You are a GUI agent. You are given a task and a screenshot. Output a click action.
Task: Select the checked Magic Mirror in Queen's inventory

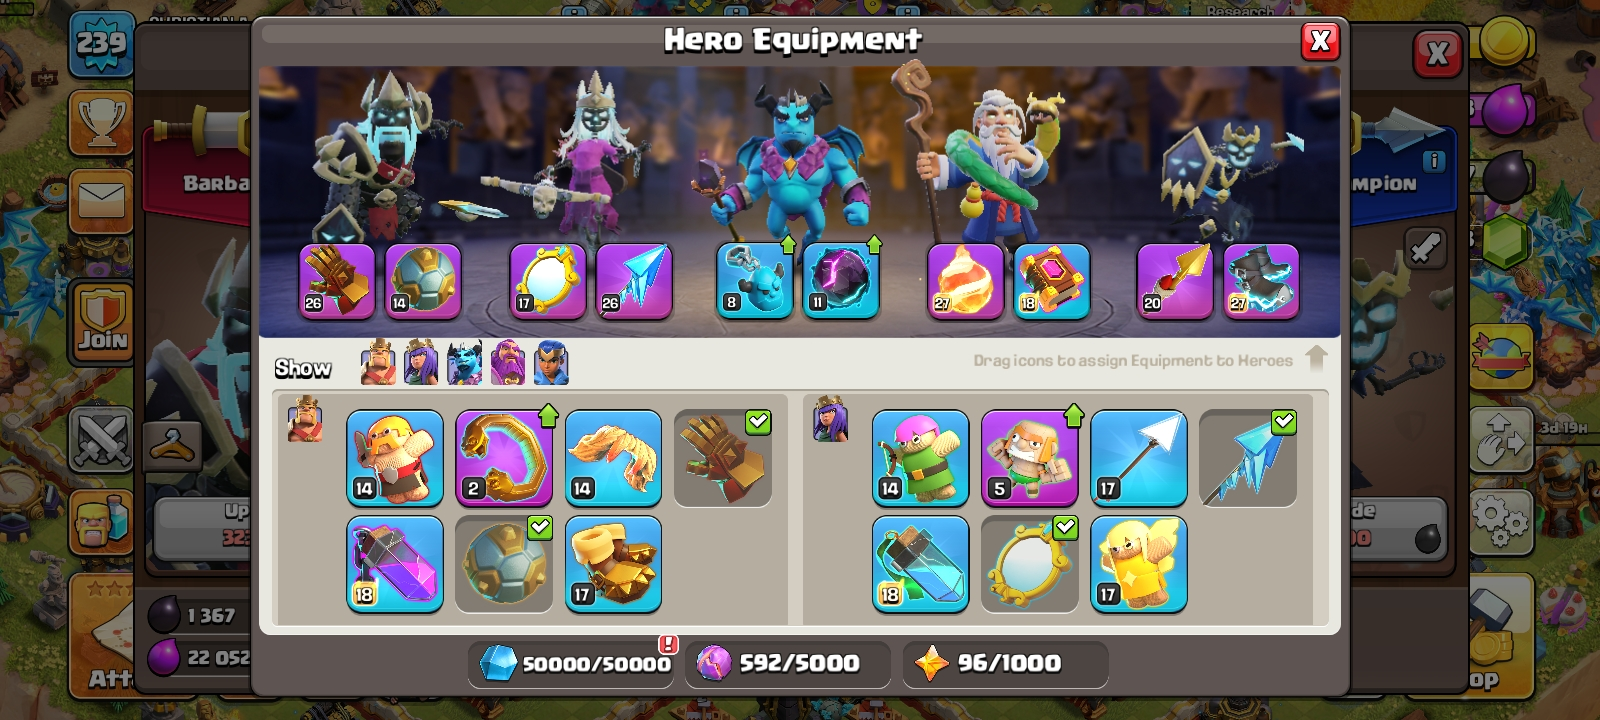click(1030, 564)
